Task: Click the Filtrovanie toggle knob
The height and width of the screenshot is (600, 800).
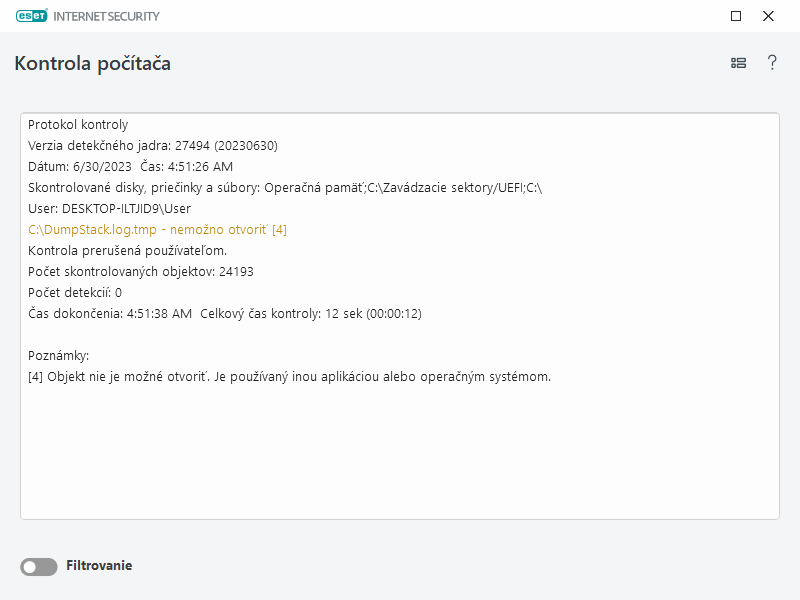Action: pyautogui.click(x=30, y=566)
